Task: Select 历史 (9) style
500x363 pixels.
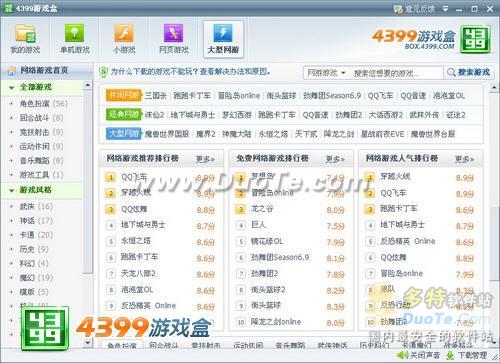Action: [x=34, y=249]
